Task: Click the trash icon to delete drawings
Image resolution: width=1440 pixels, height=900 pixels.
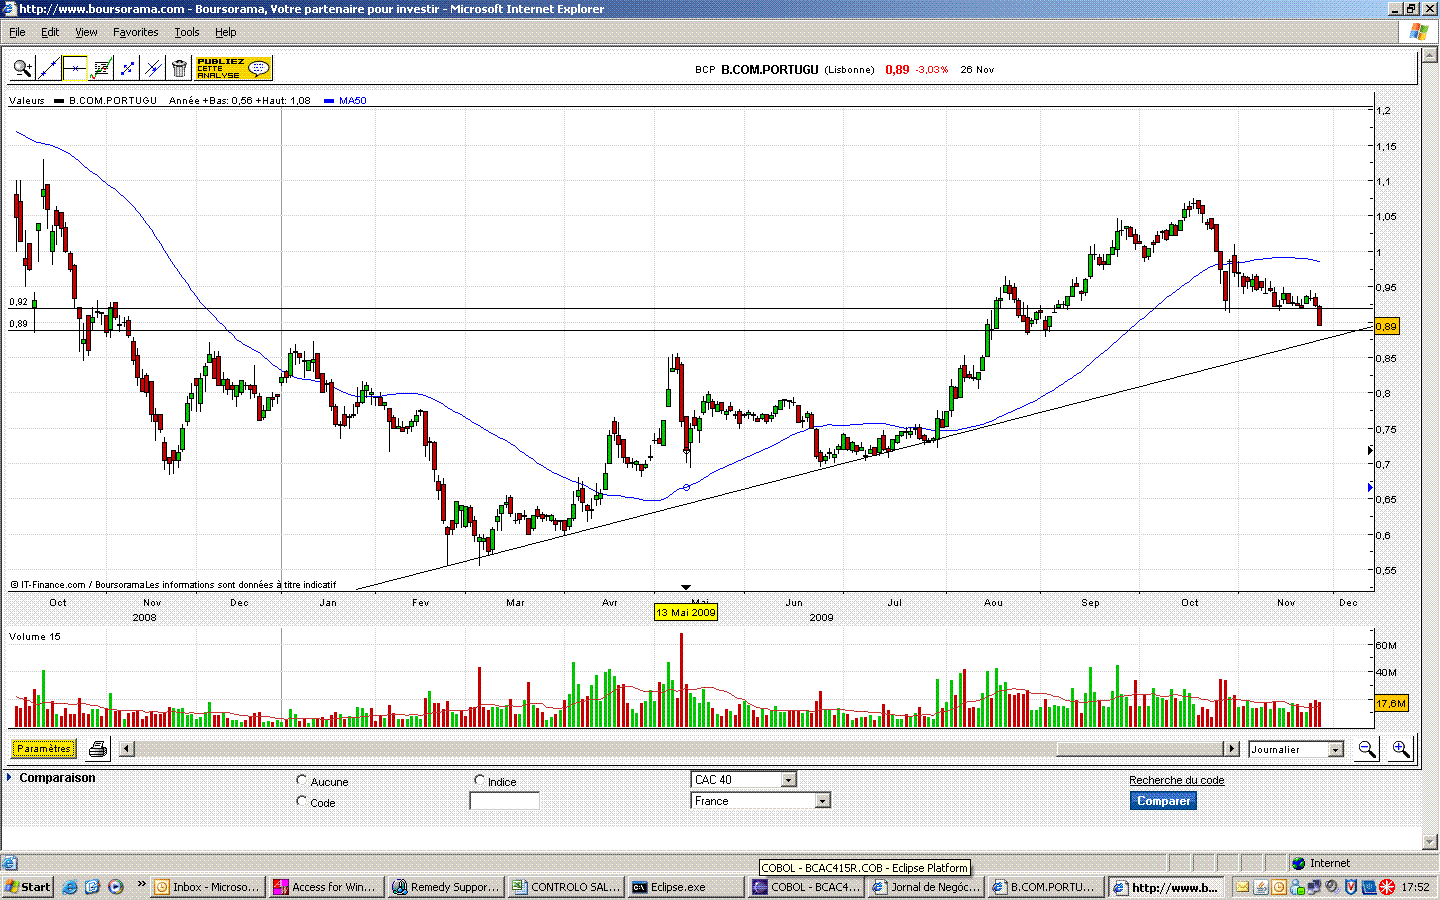Action: 179,68
